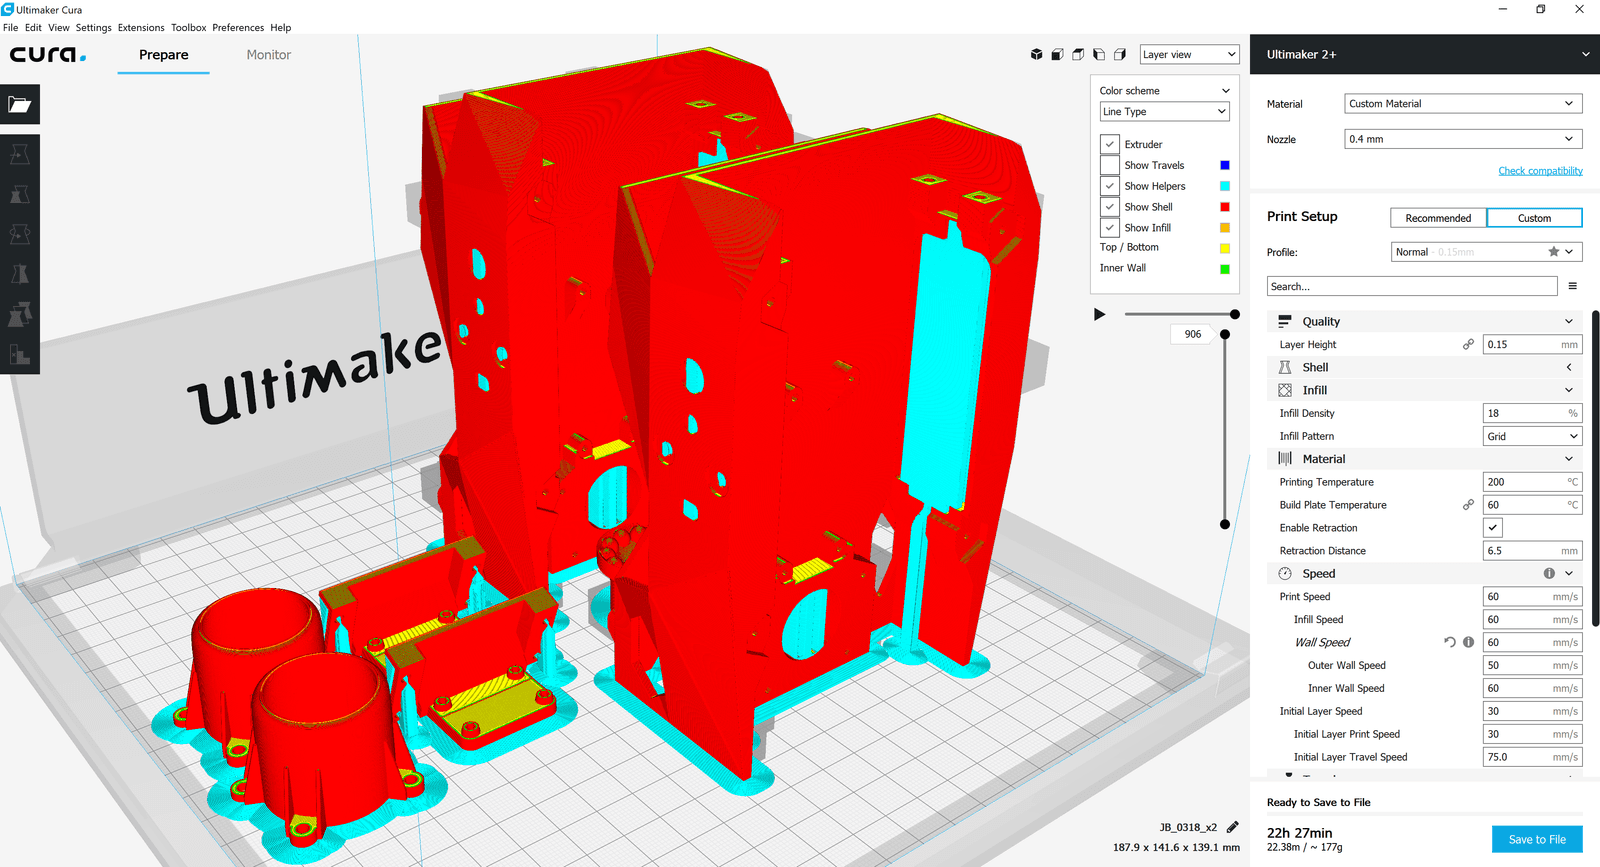Image resolution: width=1600 pixels, height=867 pixels.
Task: Click the bottom handle of the layer slider
Action: click(1225, 524)
